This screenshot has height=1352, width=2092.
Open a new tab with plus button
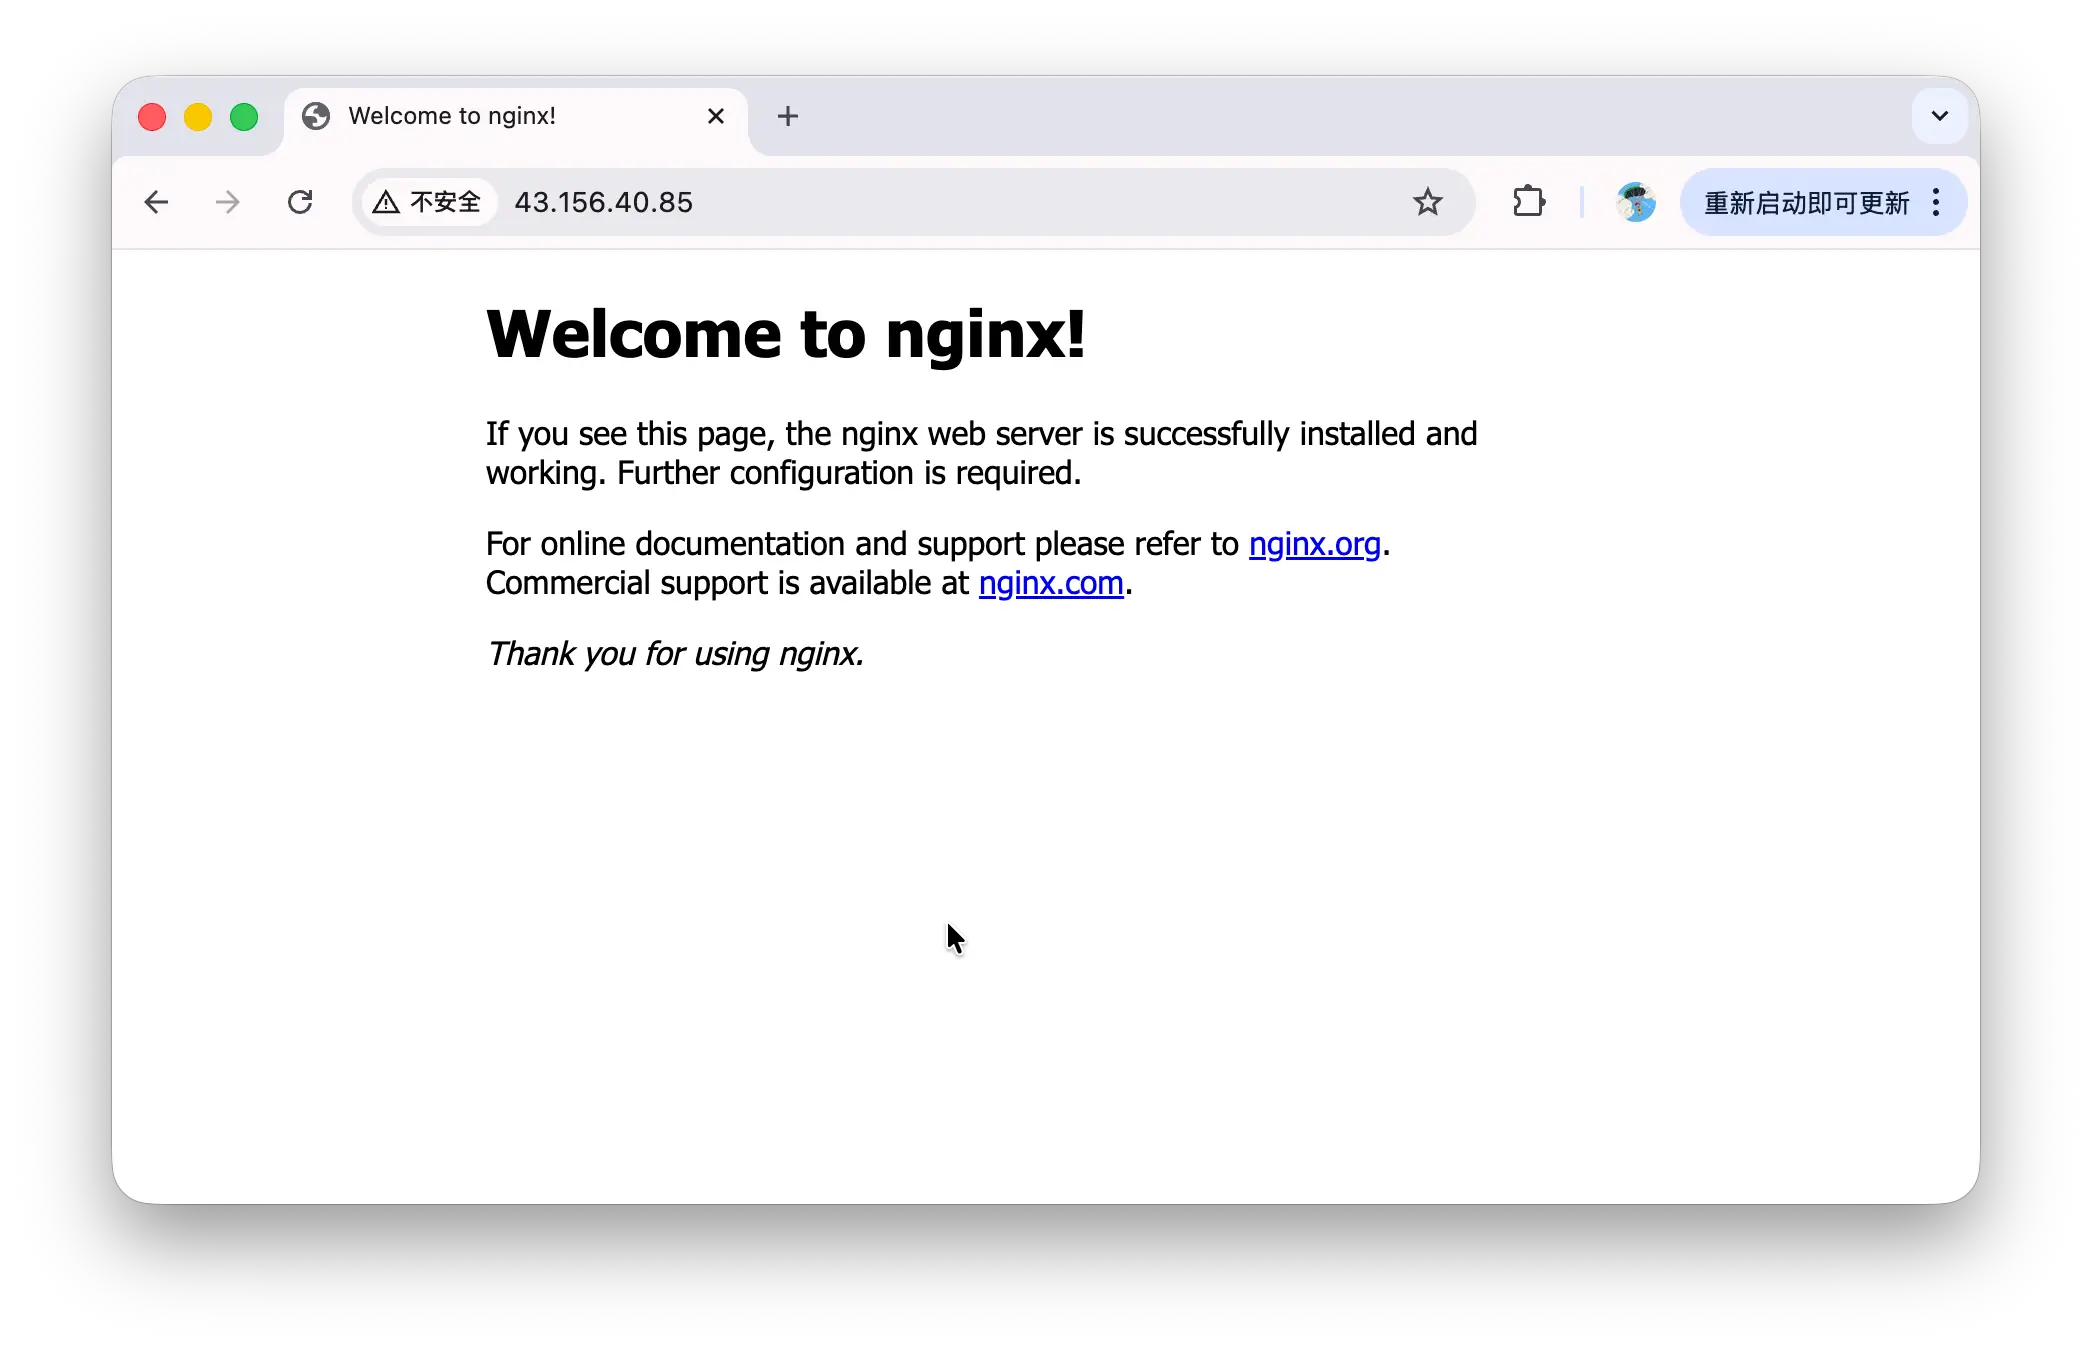[x=788, y=117]
